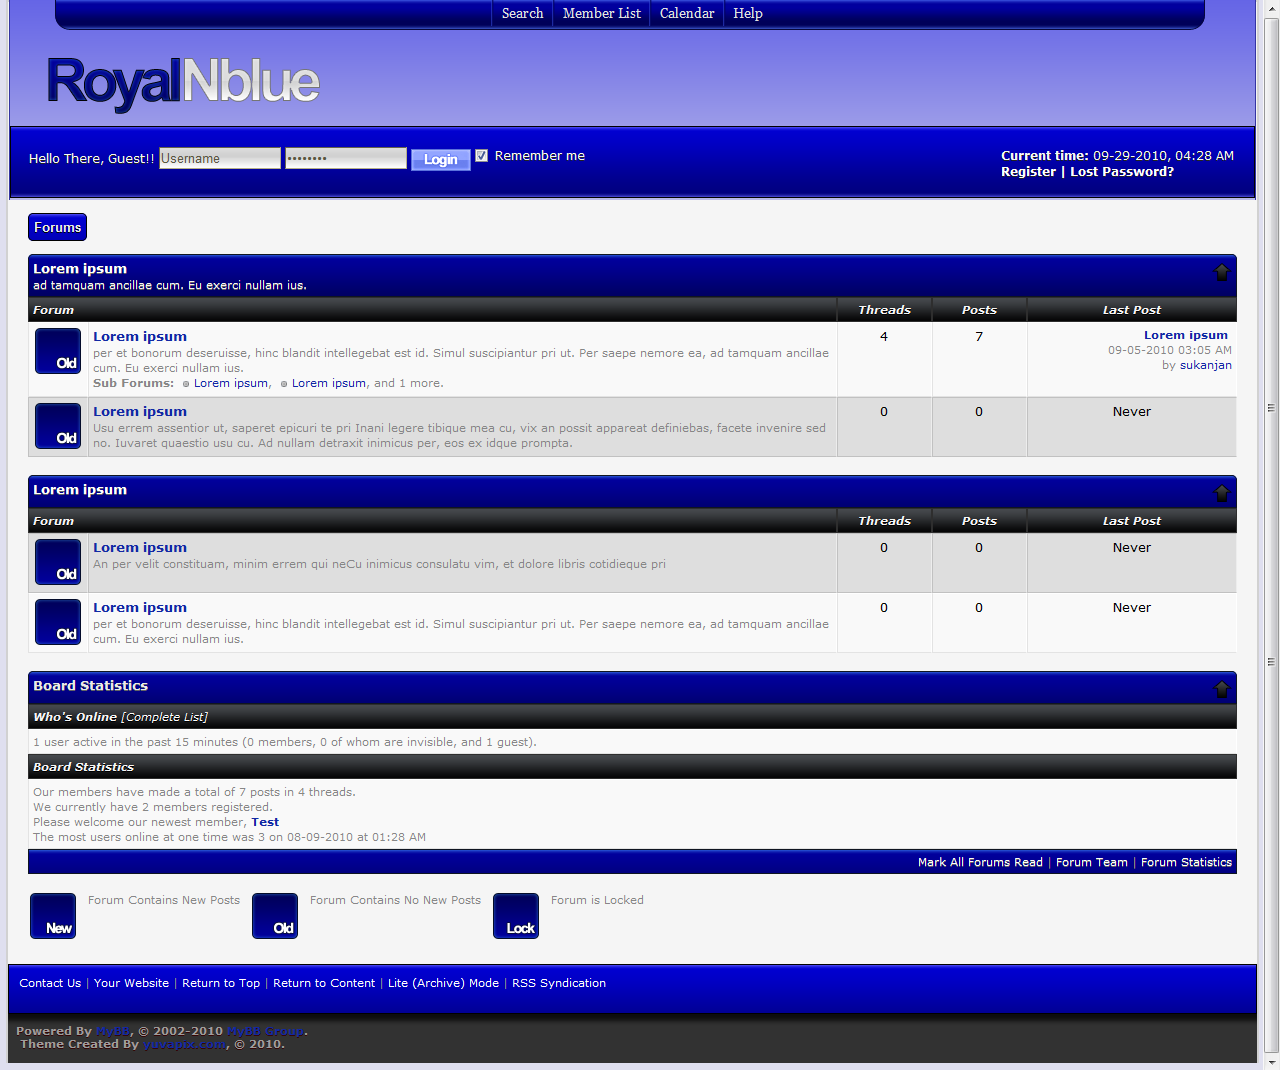The height and width of the screenshot is (1070, 1280).
Task: Collapse the Board Statistics section
Action: pos(1221,688)
